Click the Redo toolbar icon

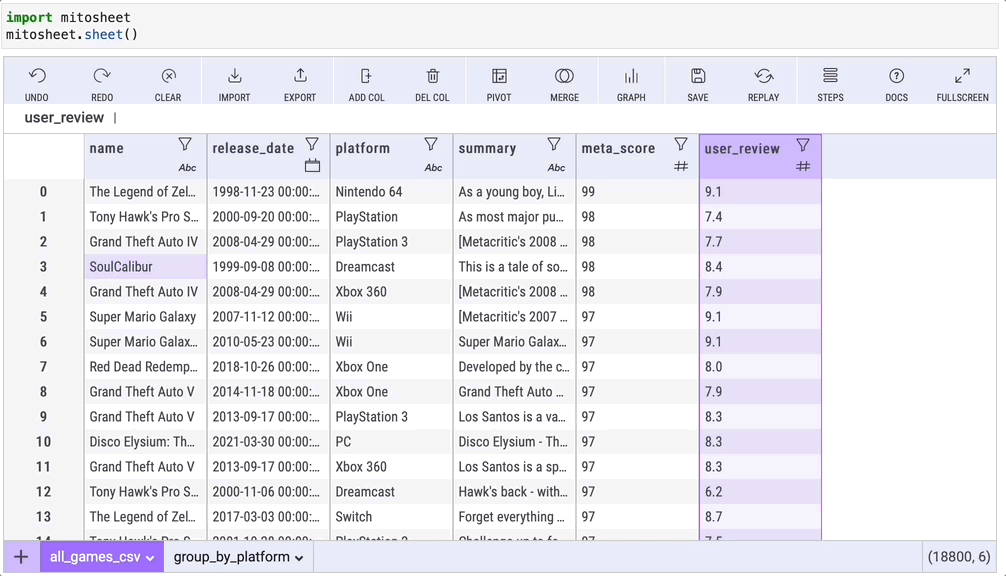102,77
